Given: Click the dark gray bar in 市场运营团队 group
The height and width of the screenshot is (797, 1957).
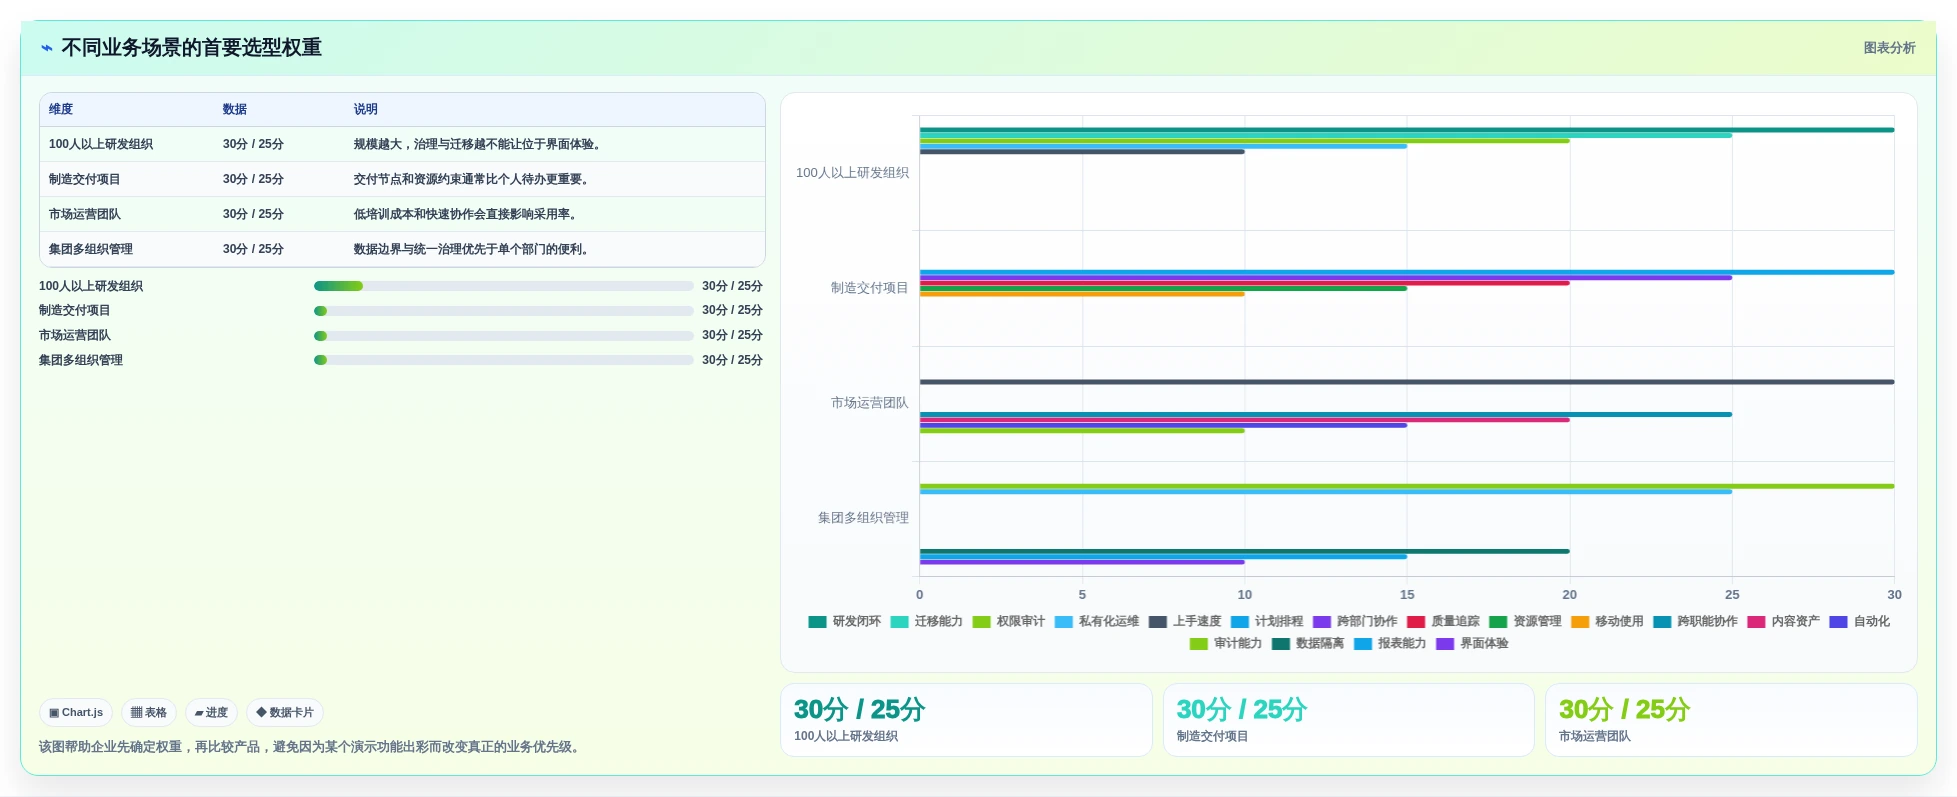Looking at the screenshot, I should pos(1407,382).
